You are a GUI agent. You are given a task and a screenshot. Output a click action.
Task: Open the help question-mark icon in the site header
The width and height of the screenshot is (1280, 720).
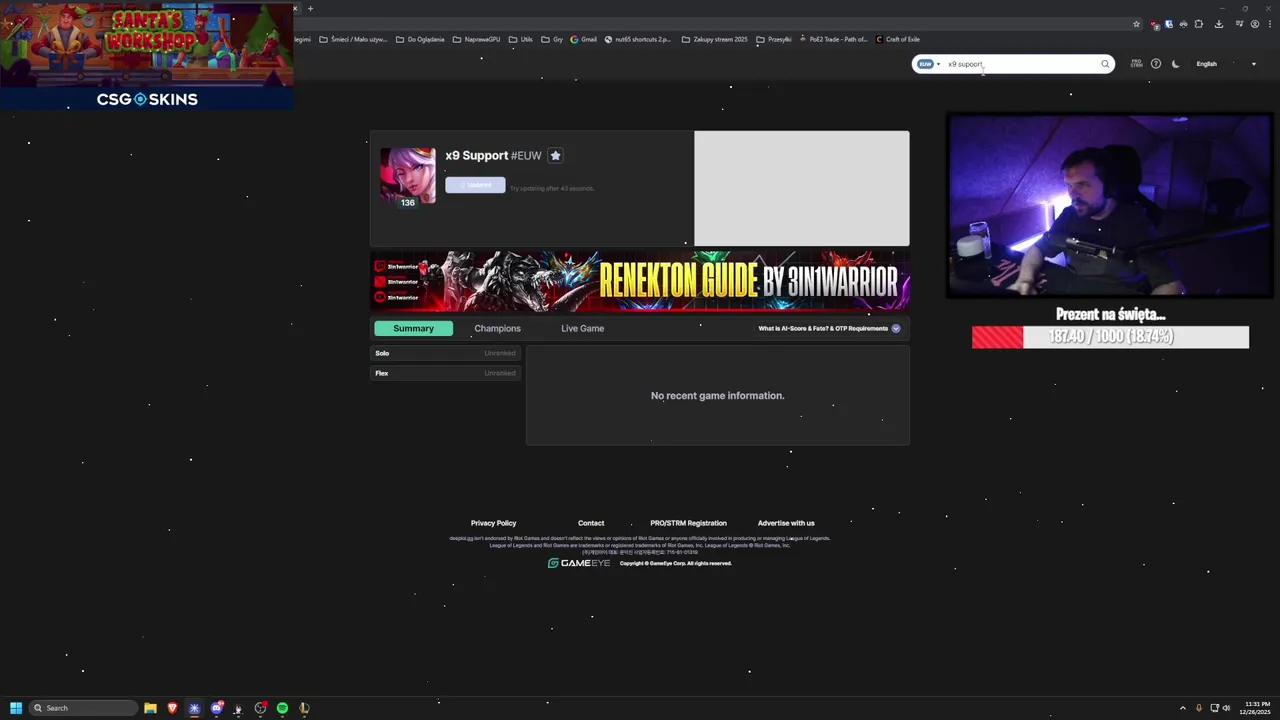1156,64
